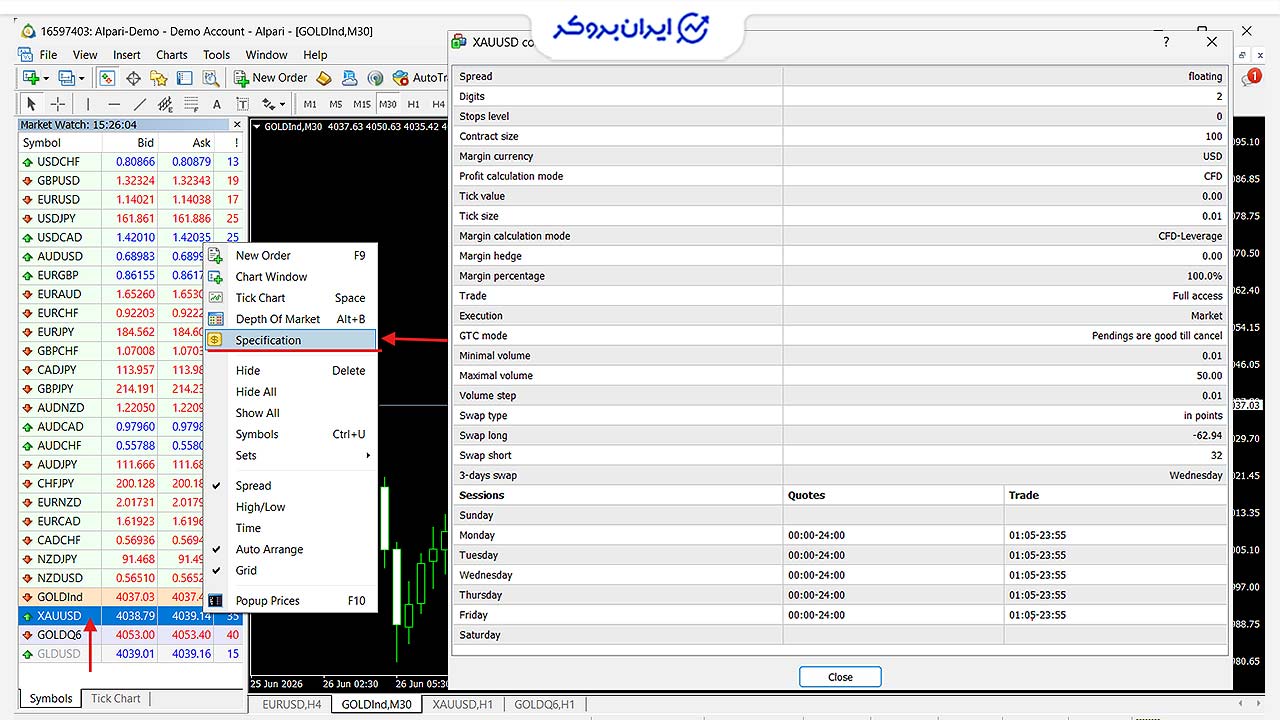This screenshot has height=720, width=1280.
Task: Pick the vertical line drawing tool
Action: tap(88, 104)
